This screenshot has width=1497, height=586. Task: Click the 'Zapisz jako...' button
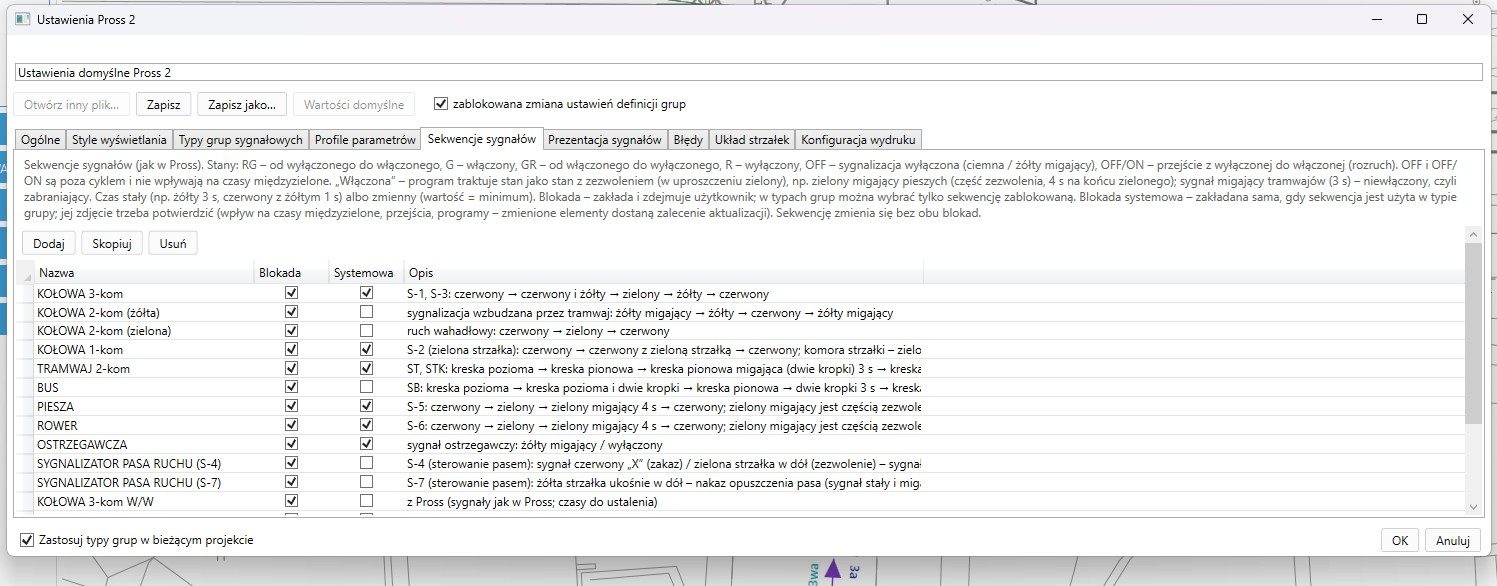[243, 104]
